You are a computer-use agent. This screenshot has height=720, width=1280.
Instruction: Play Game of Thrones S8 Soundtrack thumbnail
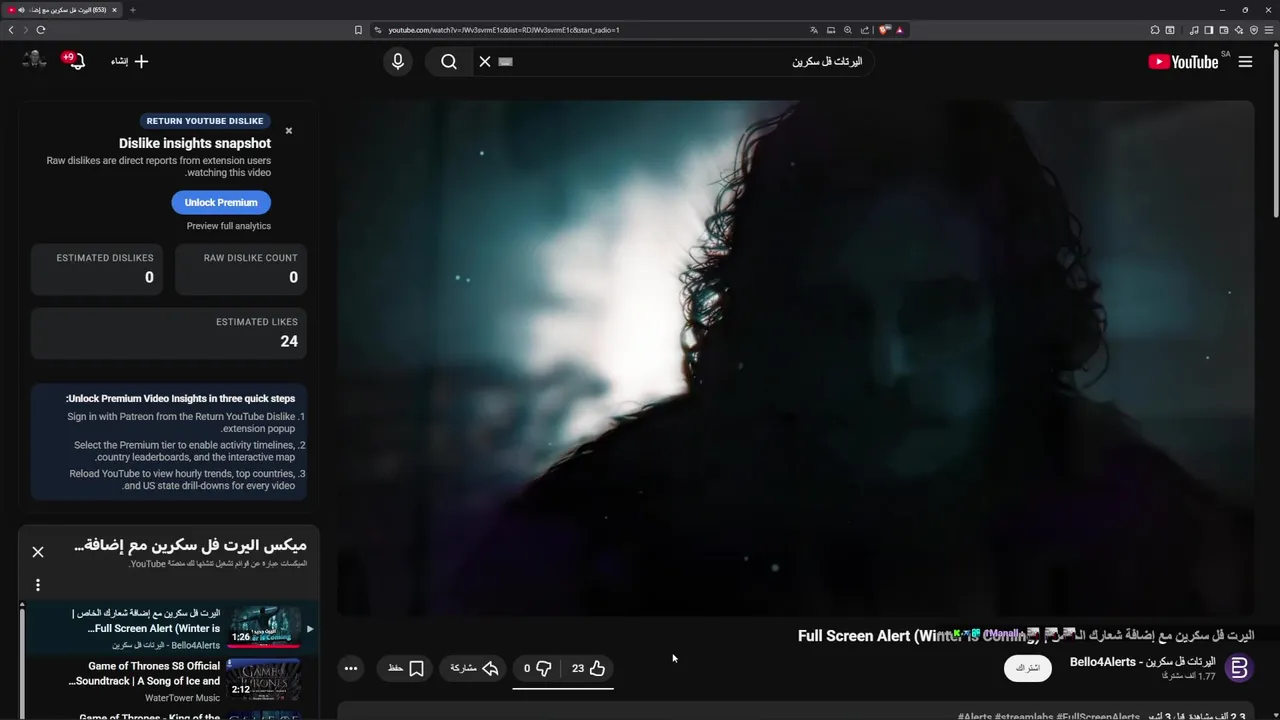click(263, 680)
